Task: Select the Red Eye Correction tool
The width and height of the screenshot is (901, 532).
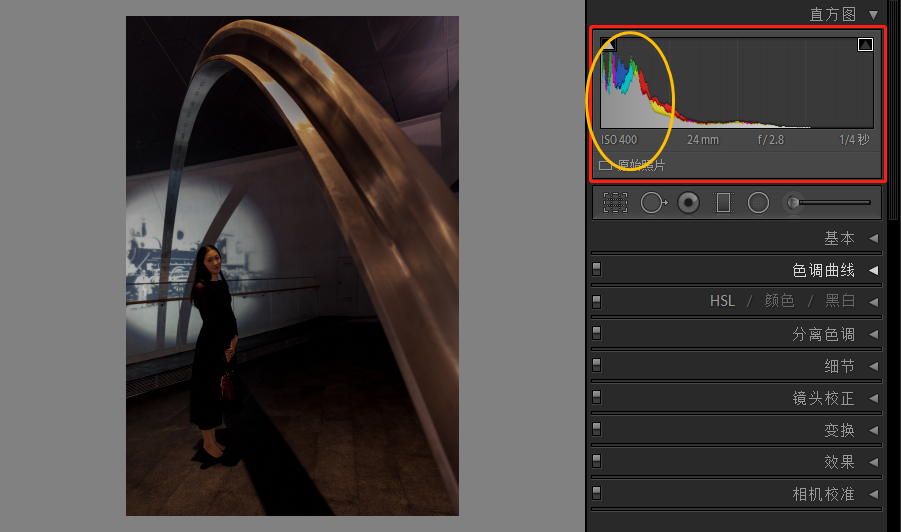Action: click(688, 203)
